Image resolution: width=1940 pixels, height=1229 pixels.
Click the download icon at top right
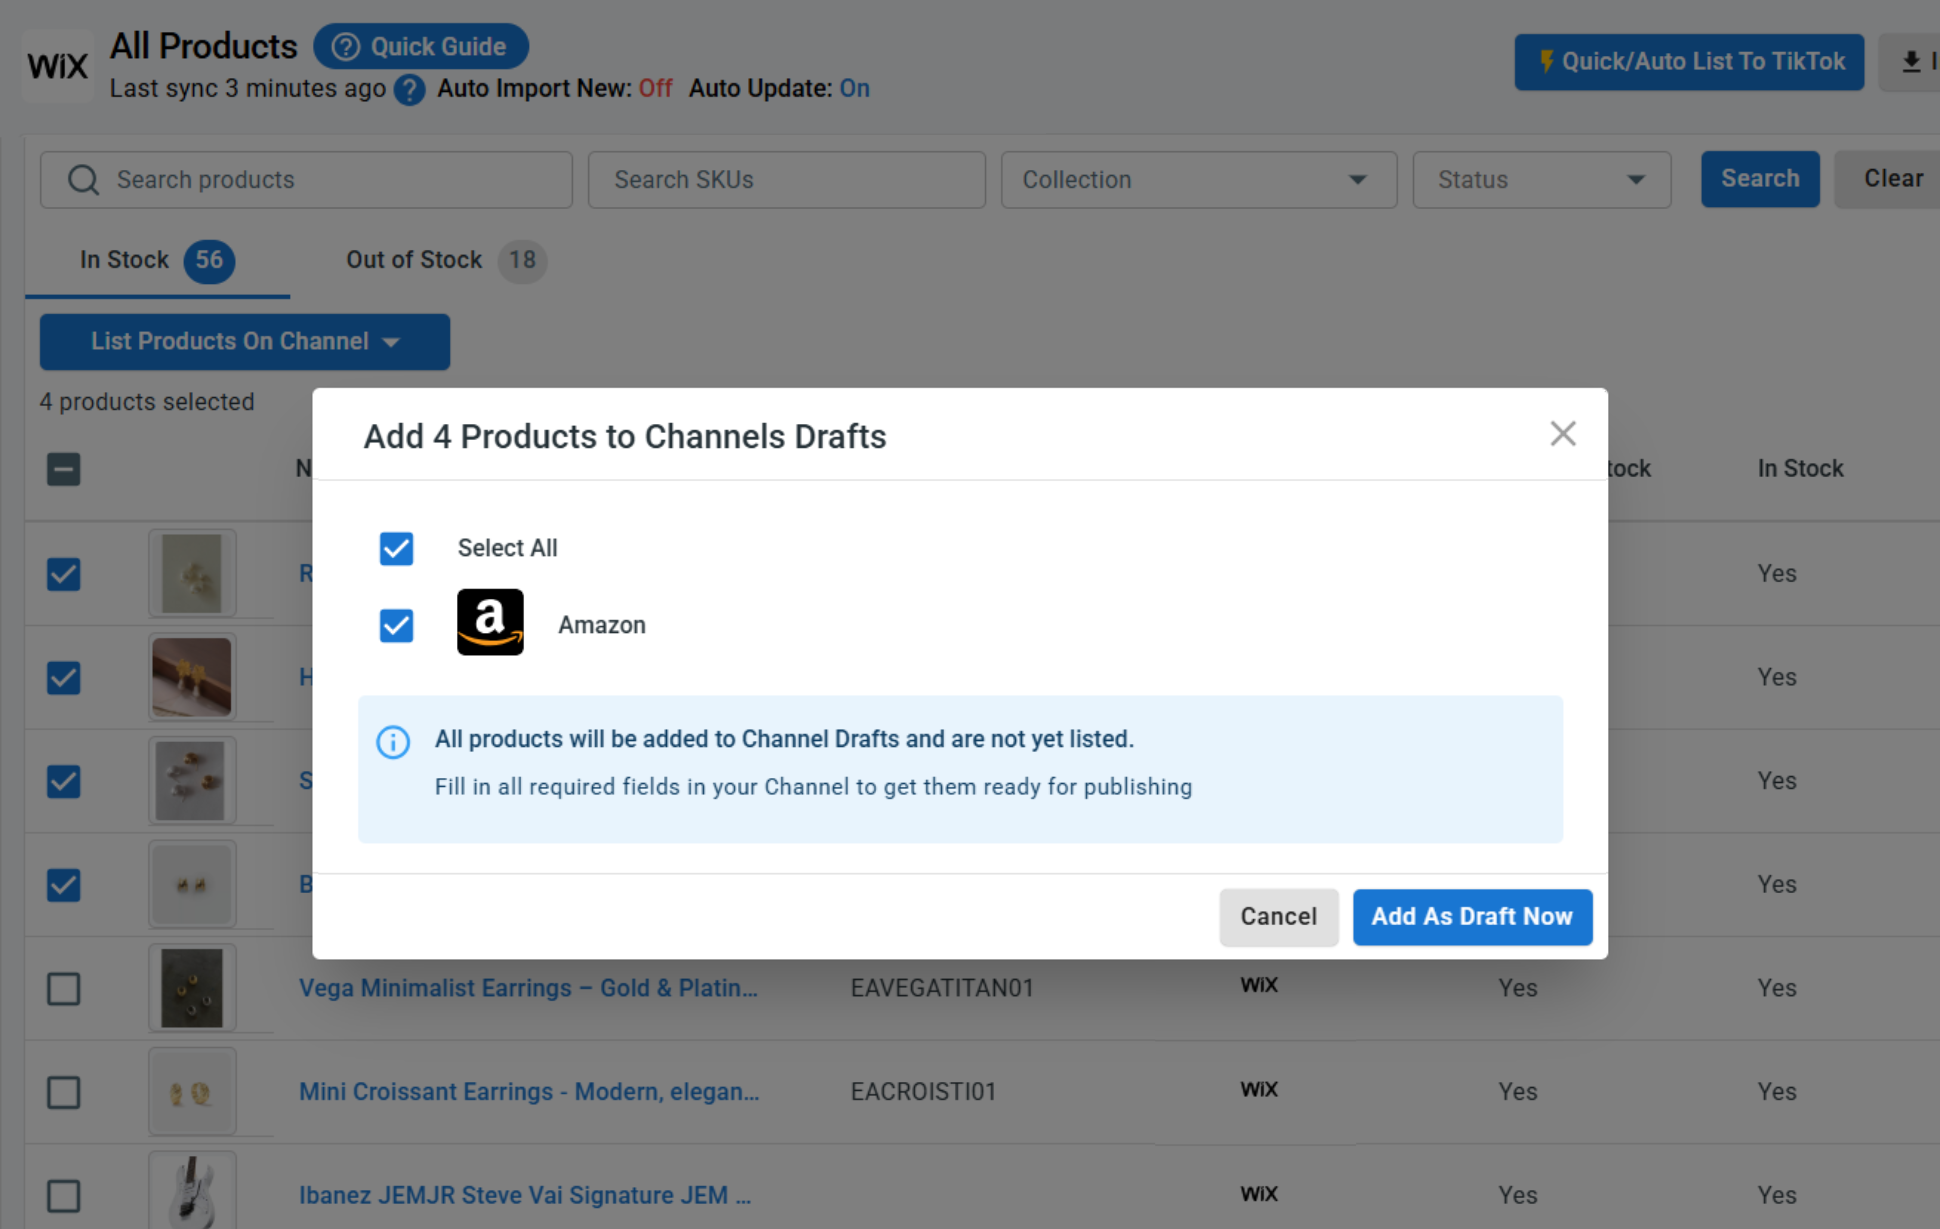click(x=1911, y=62)
